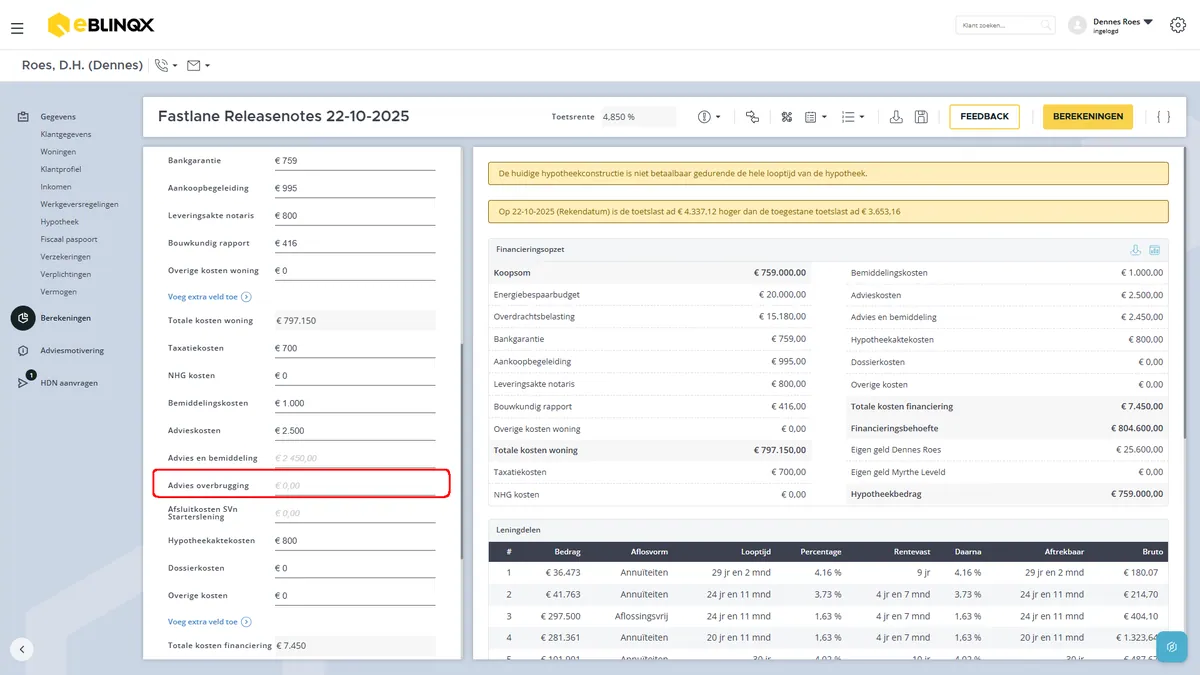Open Fiscaal paspoort in sidebar

coord(69,240)
